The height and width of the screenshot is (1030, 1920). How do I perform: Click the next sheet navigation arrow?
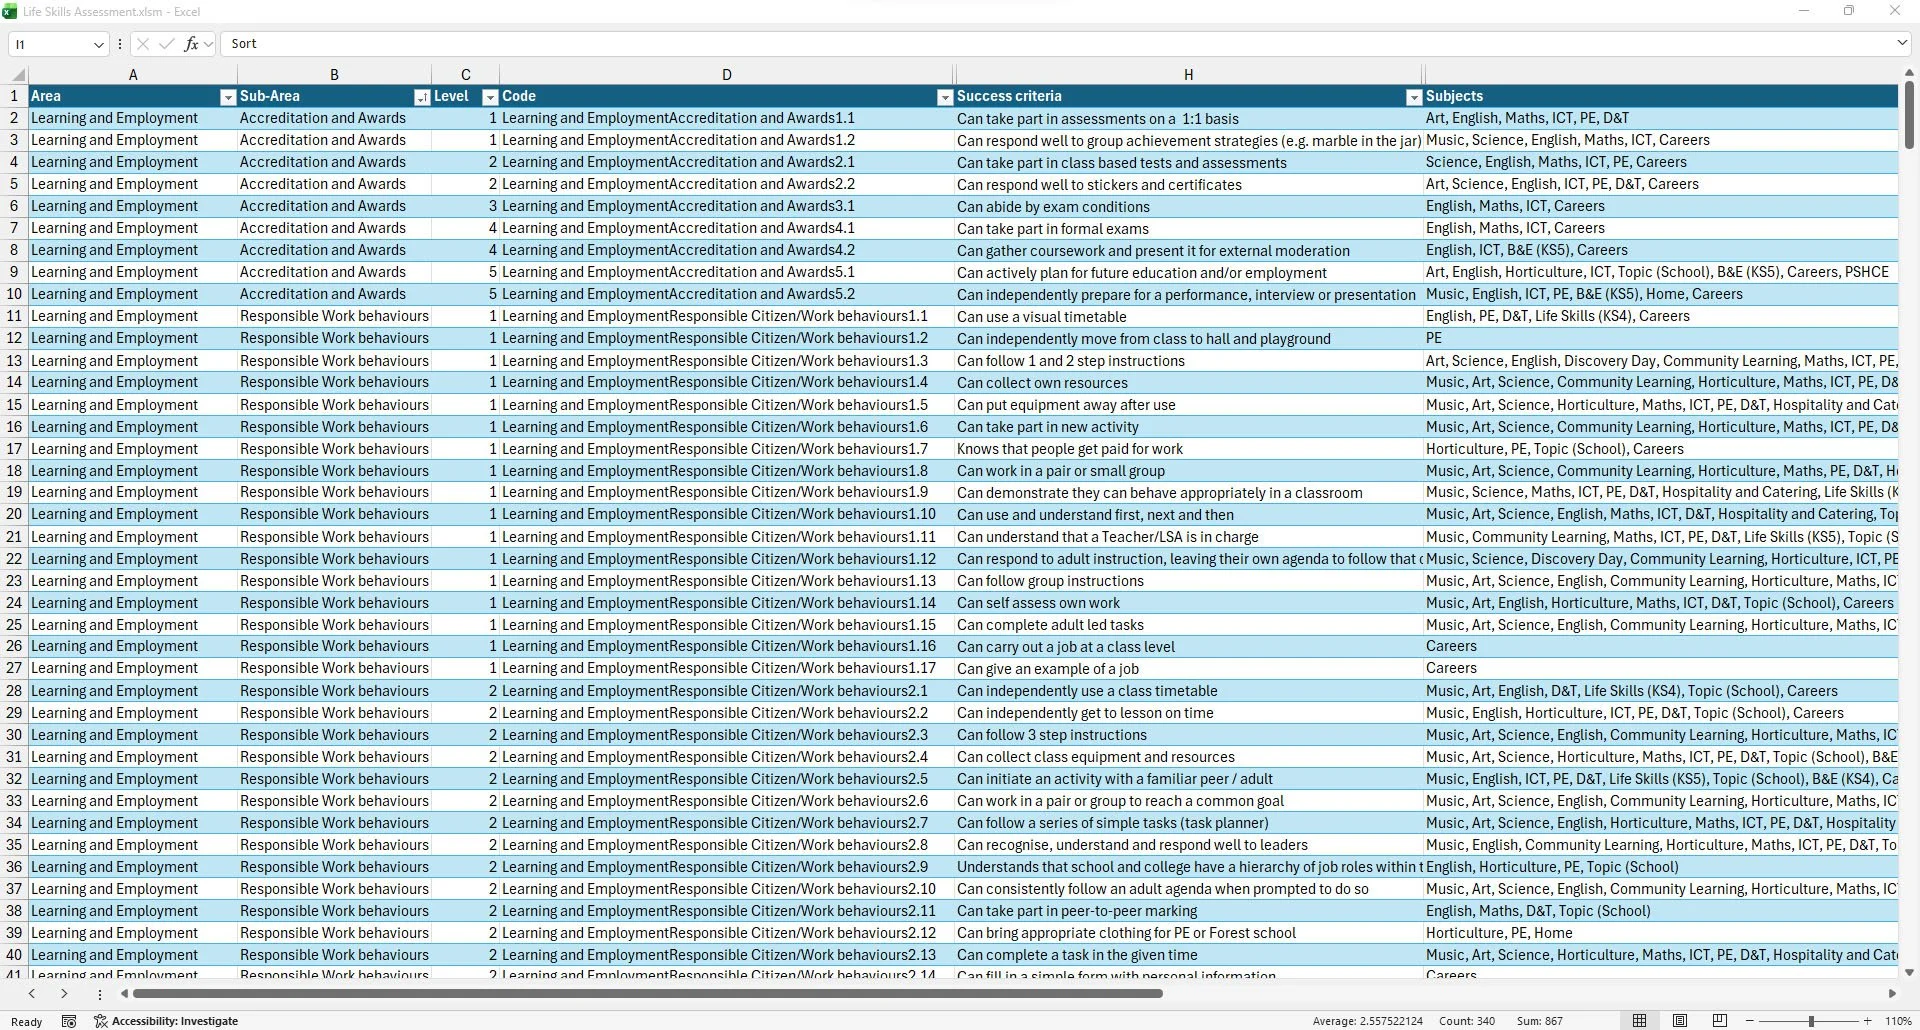click(64, 994)
